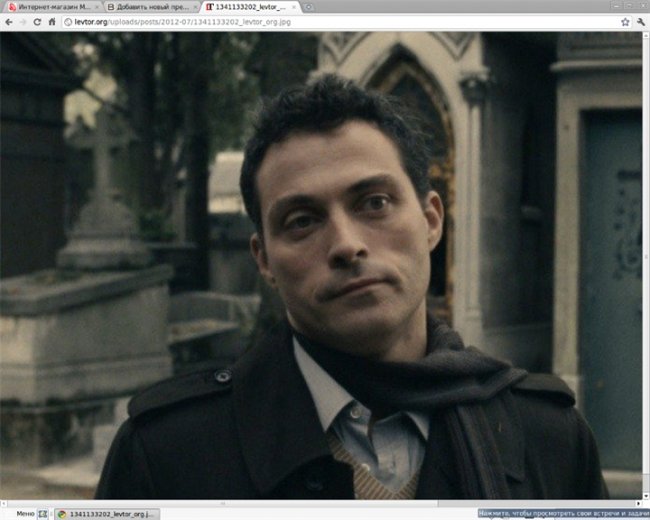
Task: Click the browser Forward arrow
Action: click(x=22, y=21)
